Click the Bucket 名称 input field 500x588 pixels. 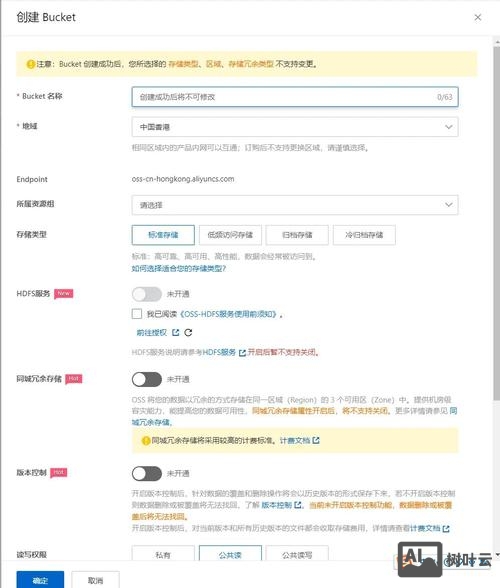click(295, 97)
